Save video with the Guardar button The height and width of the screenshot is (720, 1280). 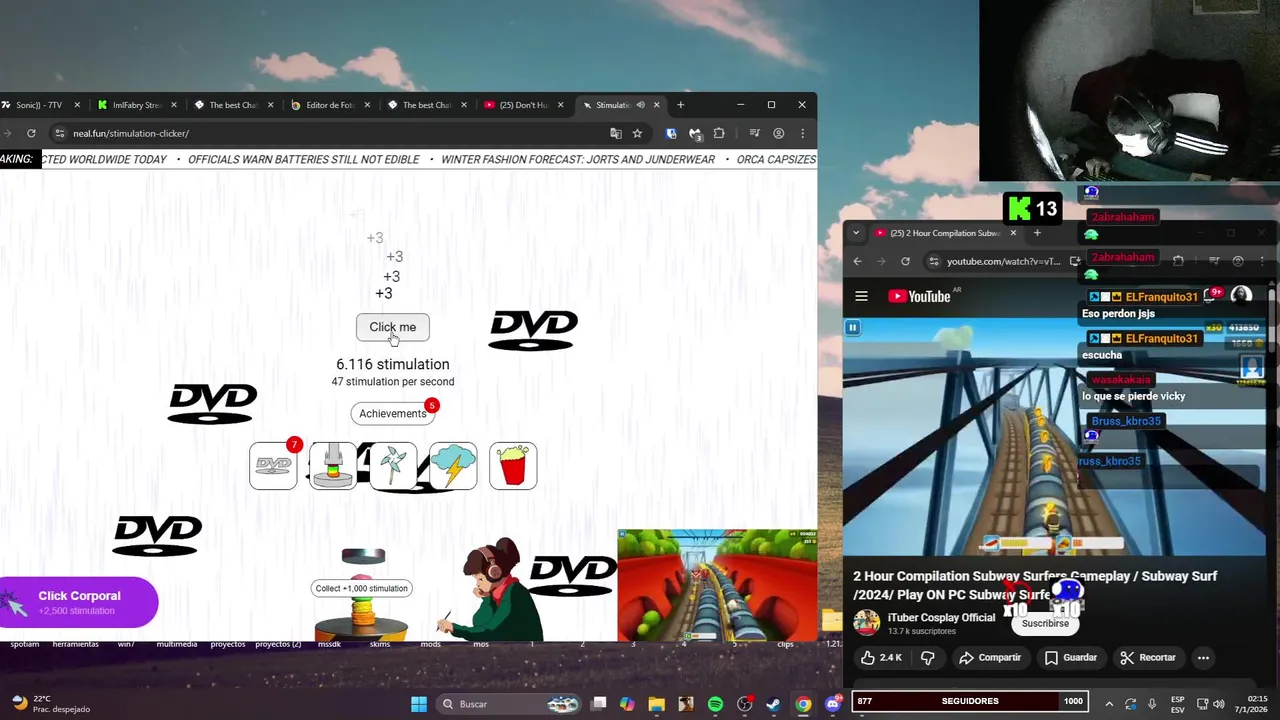click(x=1070, y=657)
